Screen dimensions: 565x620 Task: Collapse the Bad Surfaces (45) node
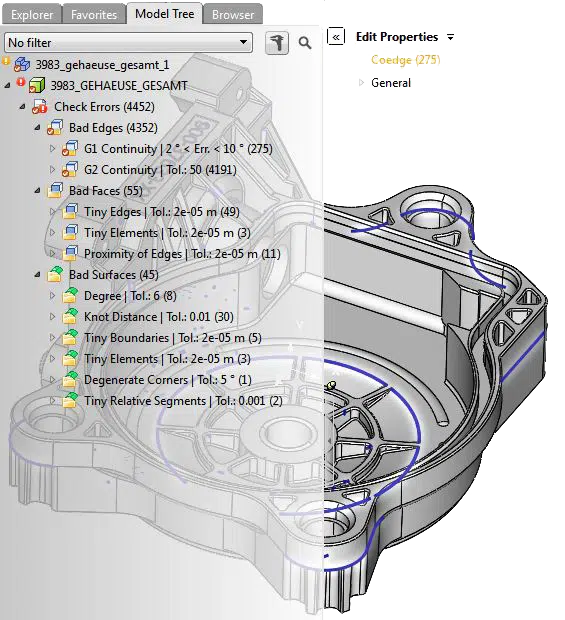tap(37, 274)
